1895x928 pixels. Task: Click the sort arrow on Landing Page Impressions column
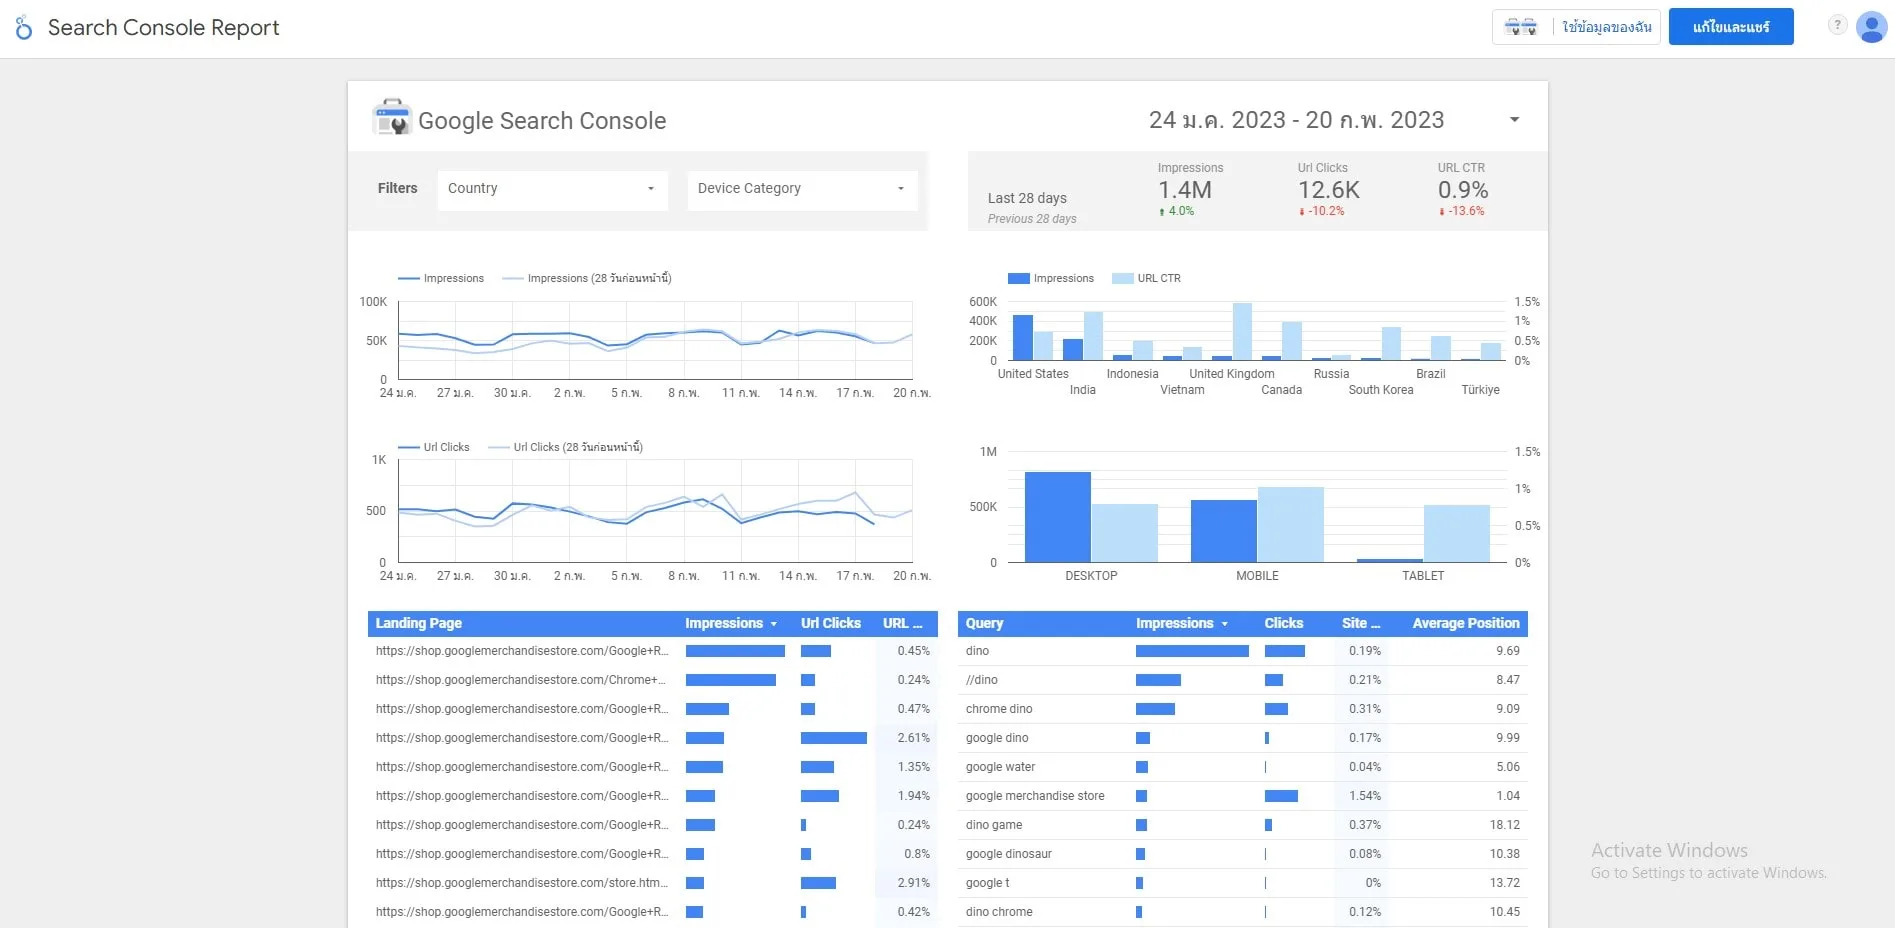coord(772,623)
